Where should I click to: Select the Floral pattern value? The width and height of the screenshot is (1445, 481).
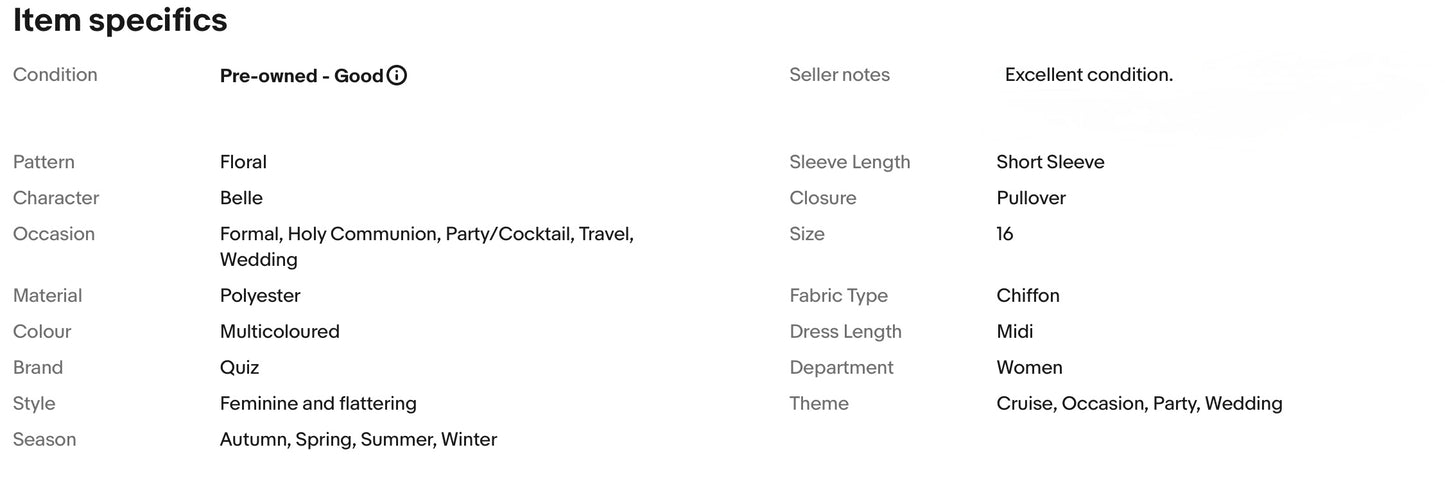(x=243, y=162)
